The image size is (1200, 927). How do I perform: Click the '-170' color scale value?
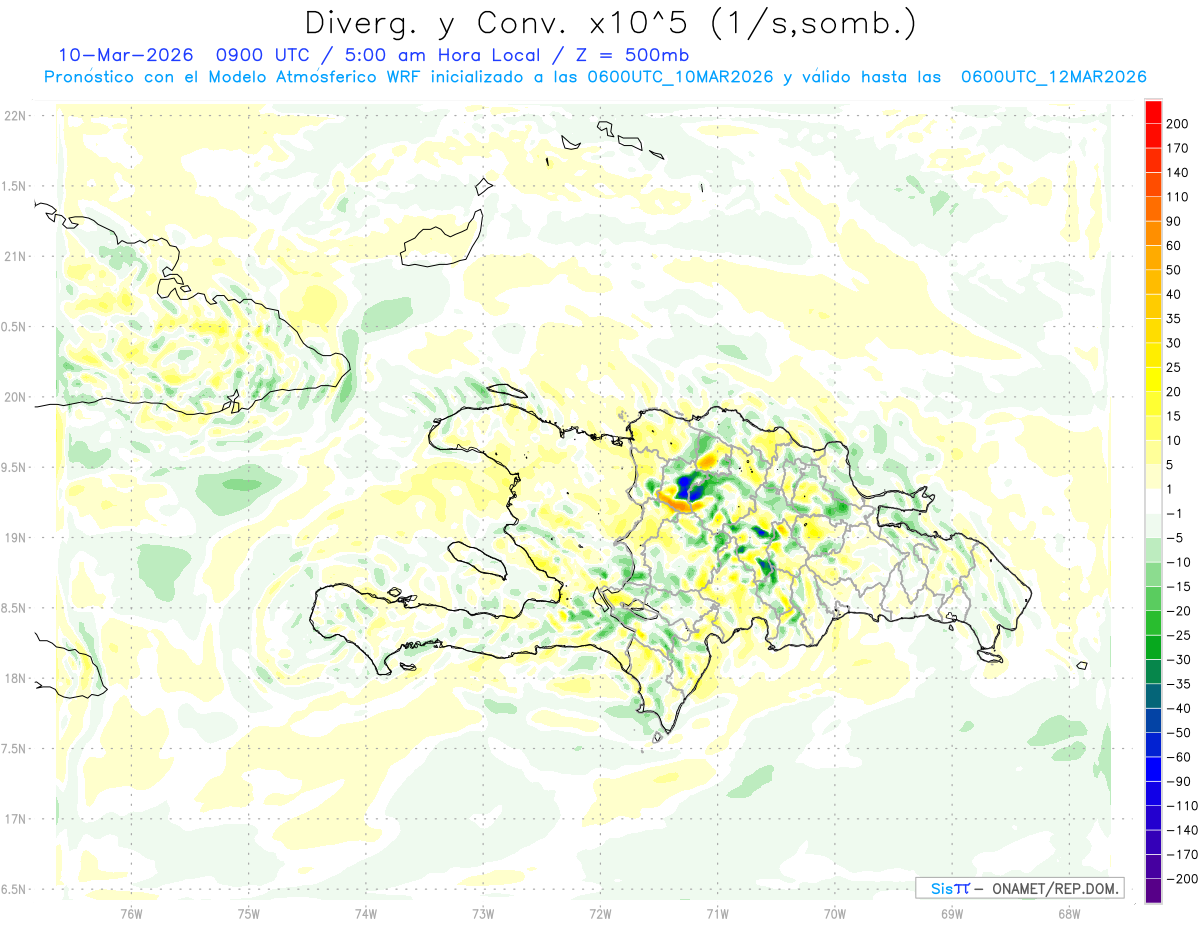pyautogui.click(x=1180, y=854)
